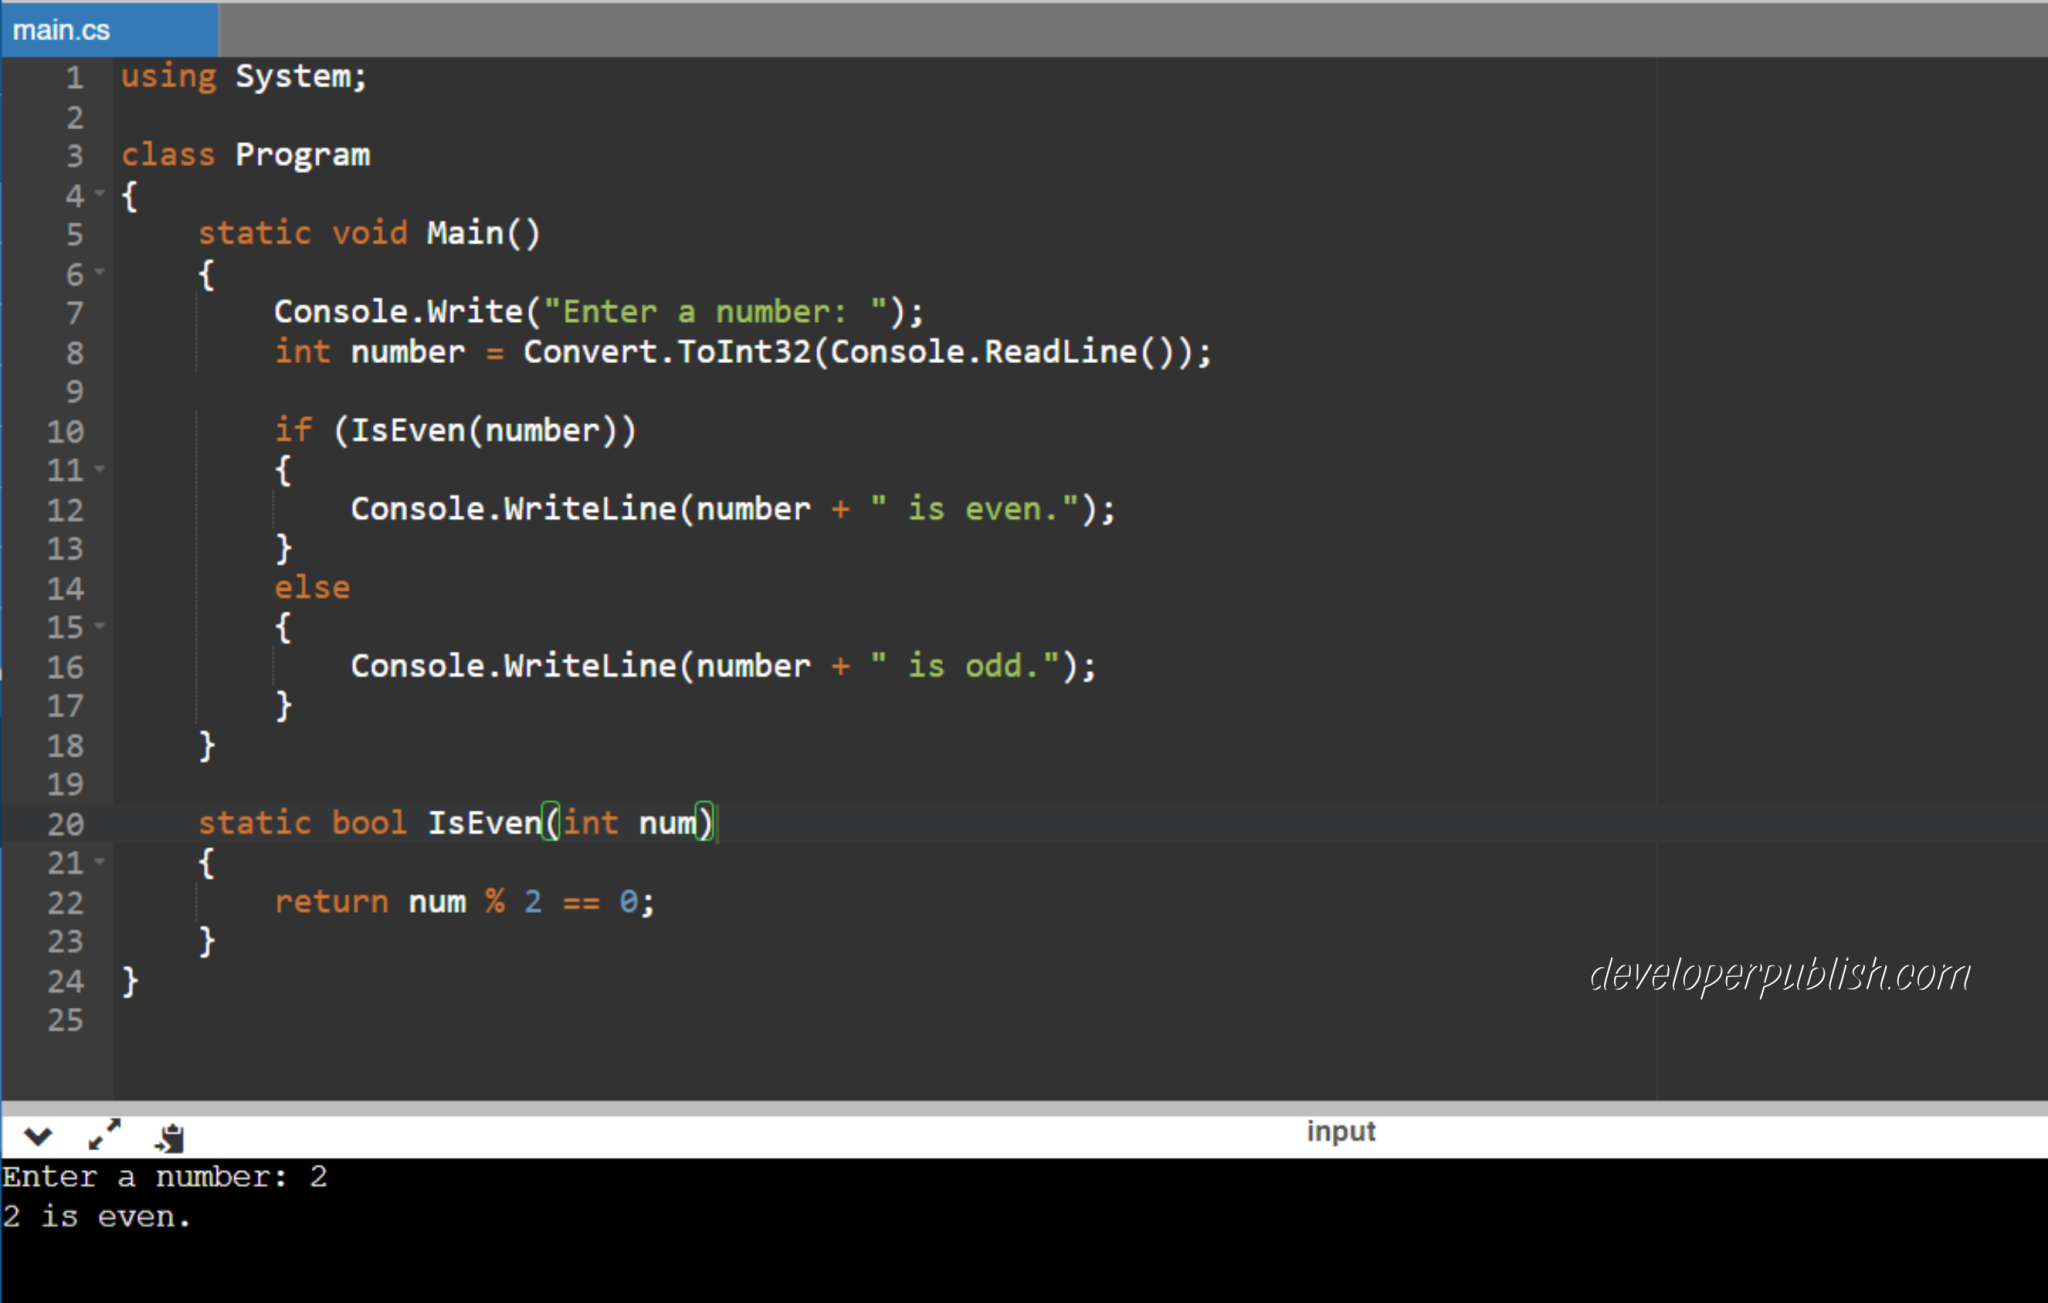Screen dimensions: 2048x1303
Task: Place cursor inside the IsEven method name
Action: 487,822
